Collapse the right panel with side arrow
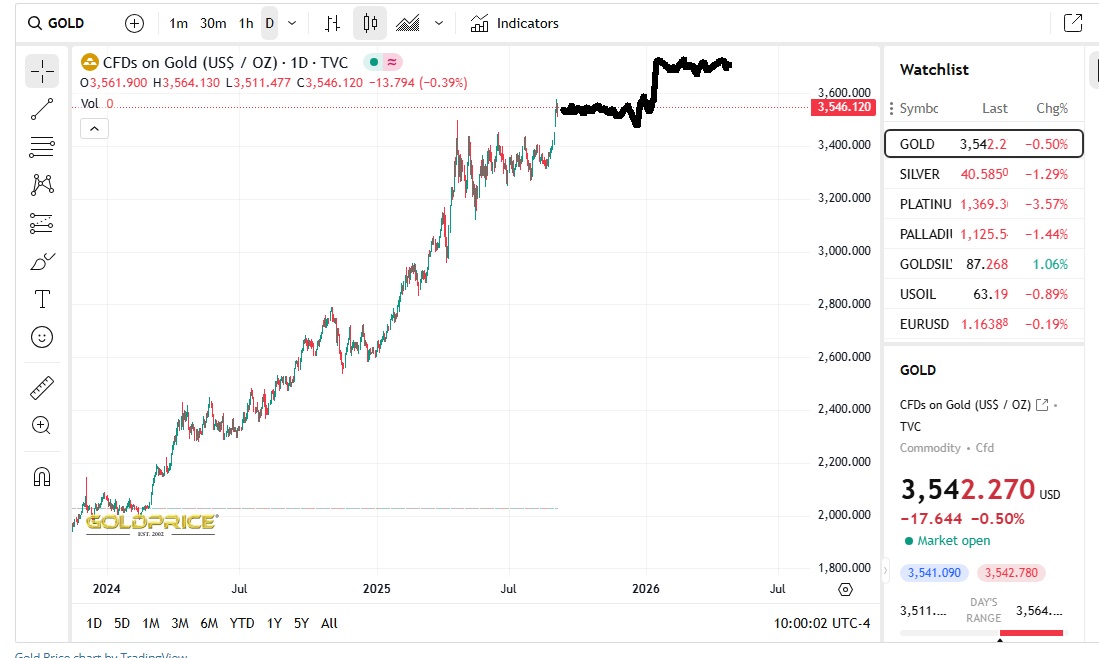Image resolution: width=1099 pixels, height=658 pixels. [885, 570]
